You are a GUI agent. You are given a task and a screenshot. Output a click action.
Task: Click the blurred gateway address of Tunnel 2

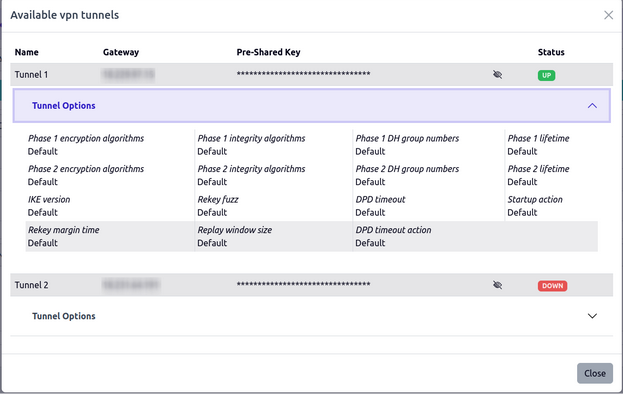131,285
